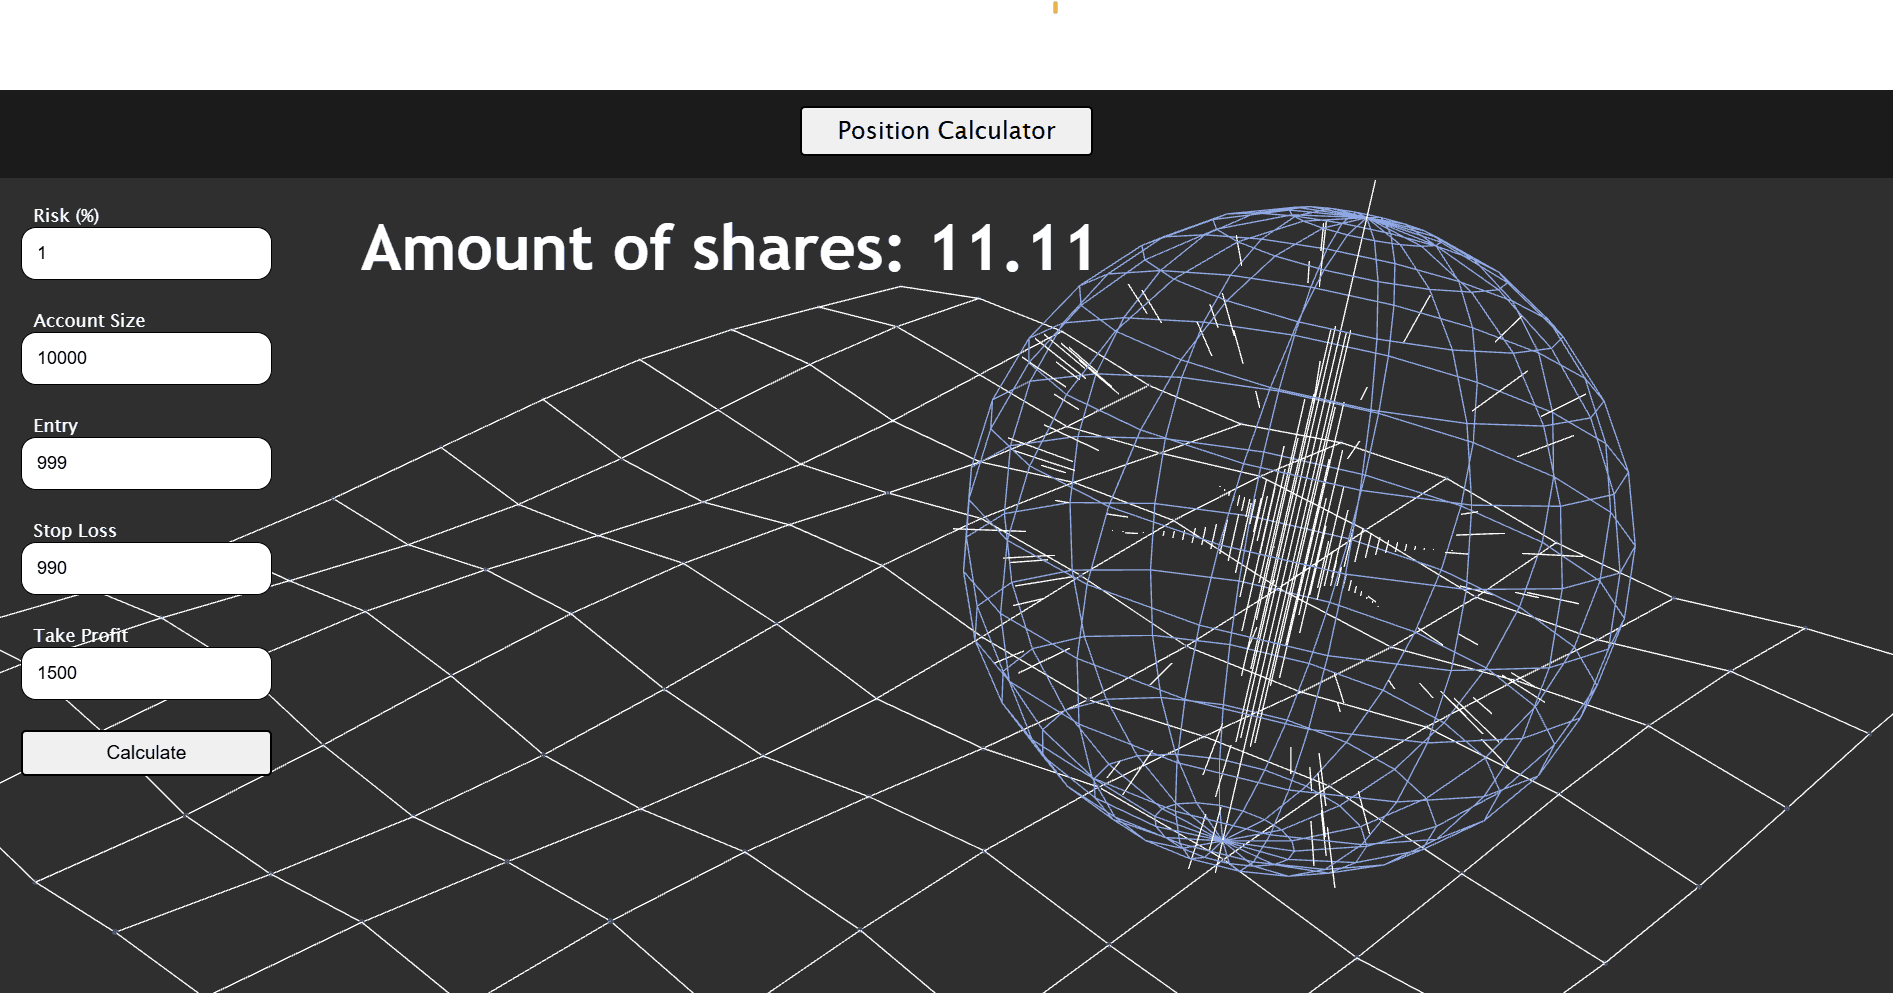Click the Risk (%) label

[66, 215]
